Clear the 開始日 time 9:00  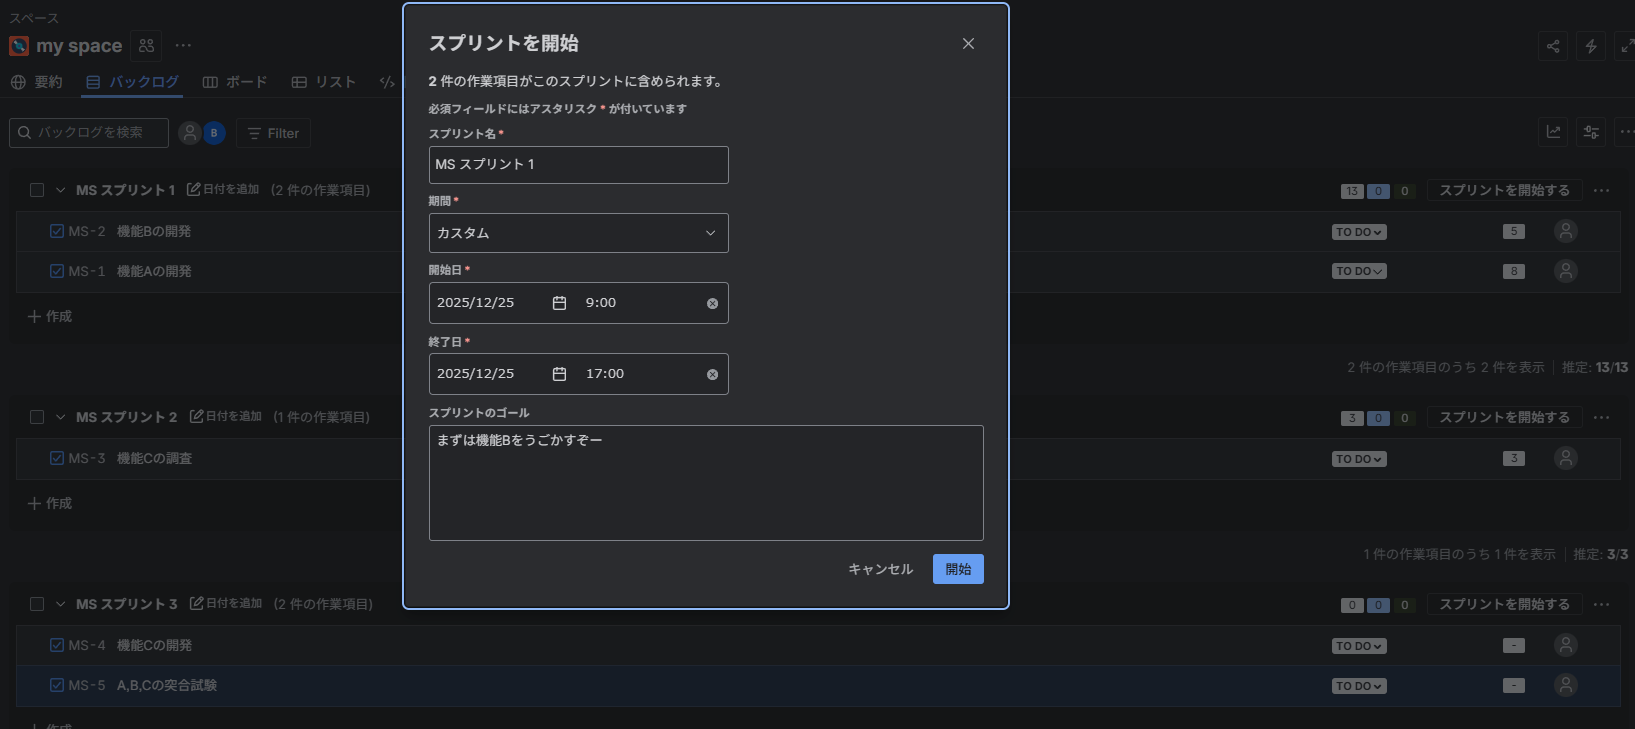point(712,303)
